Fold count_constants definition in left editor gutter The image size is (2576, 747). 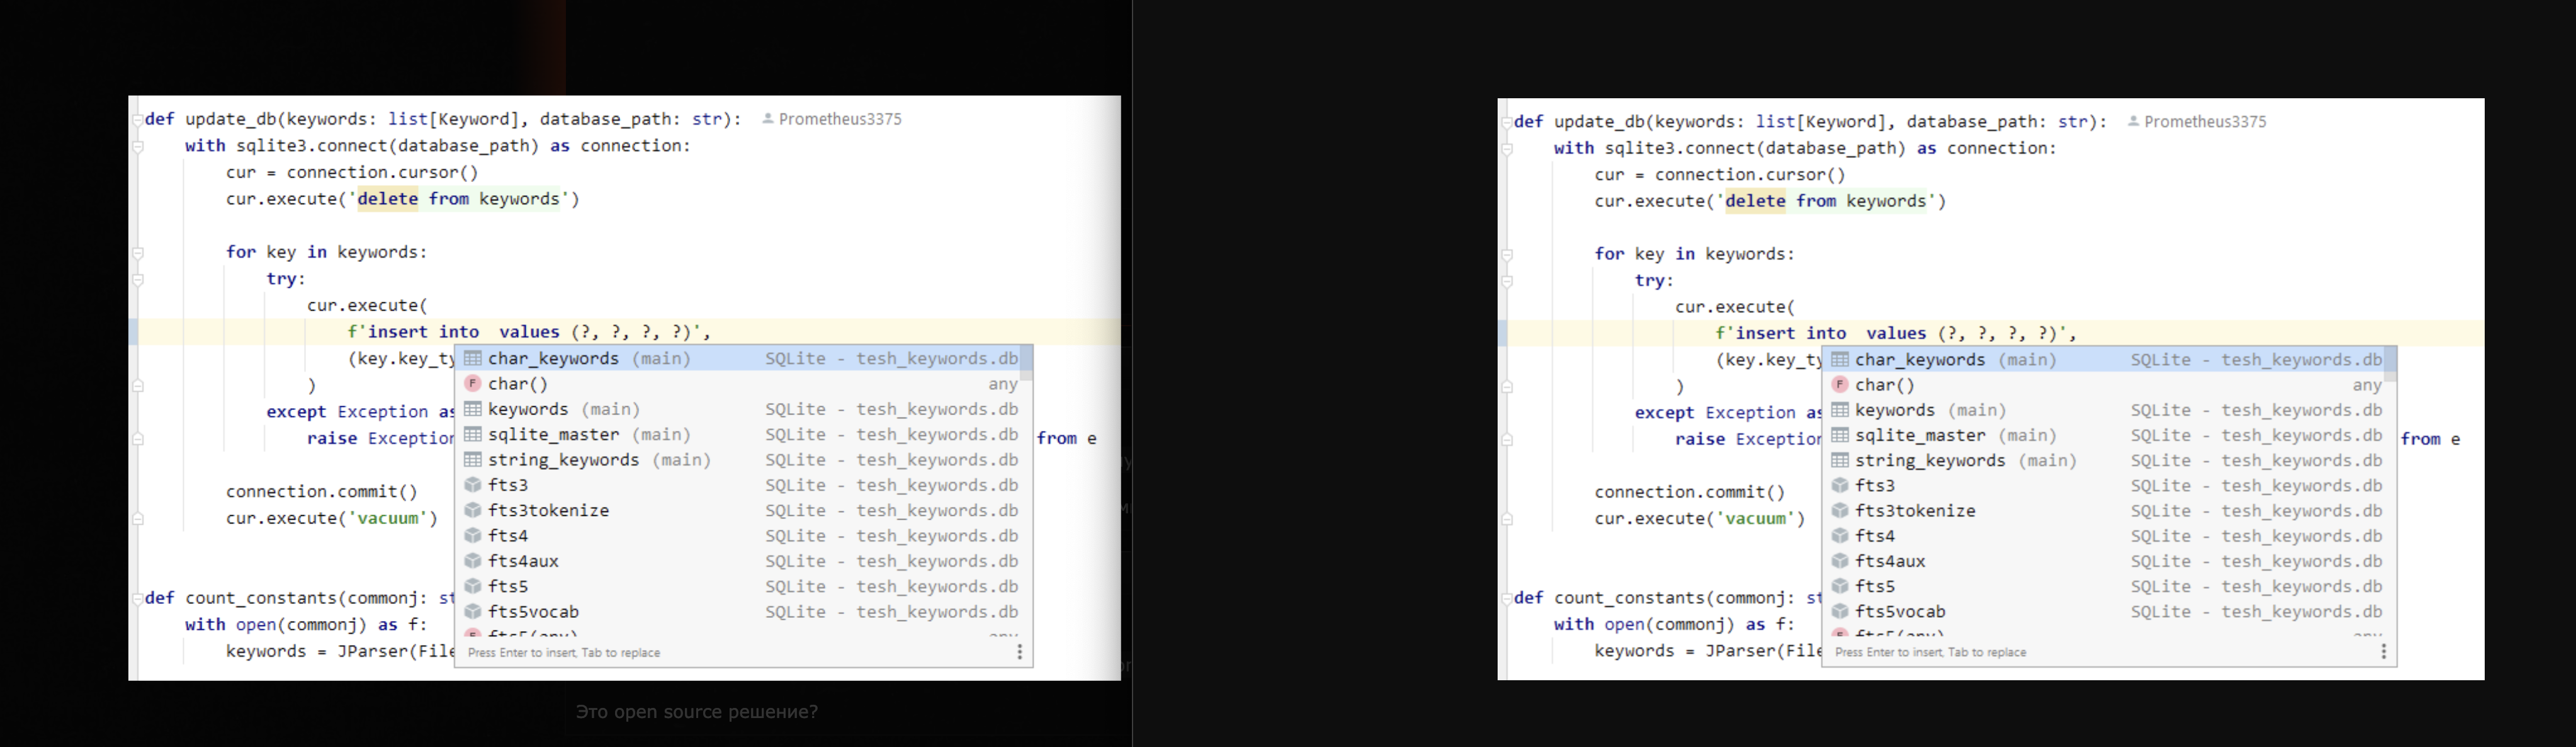point(137,599)
